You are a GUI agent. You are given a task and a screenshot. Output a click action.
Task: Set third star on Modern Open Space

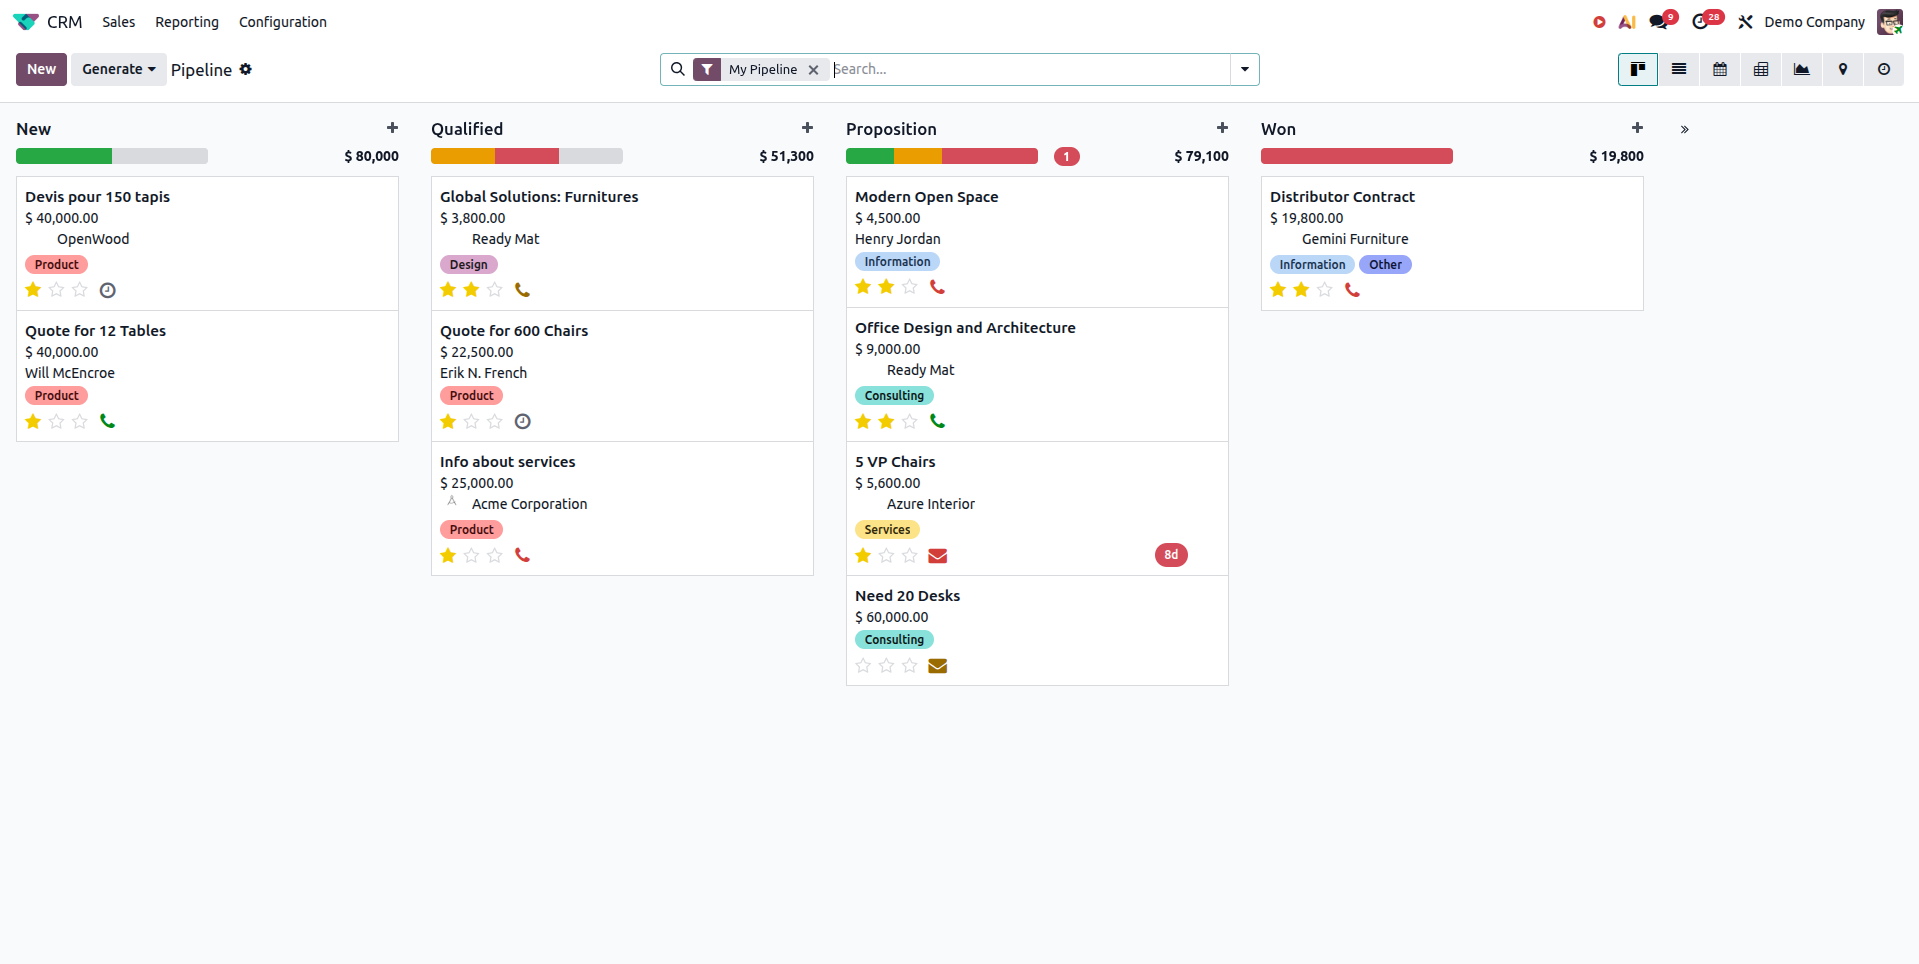point(910,287)
